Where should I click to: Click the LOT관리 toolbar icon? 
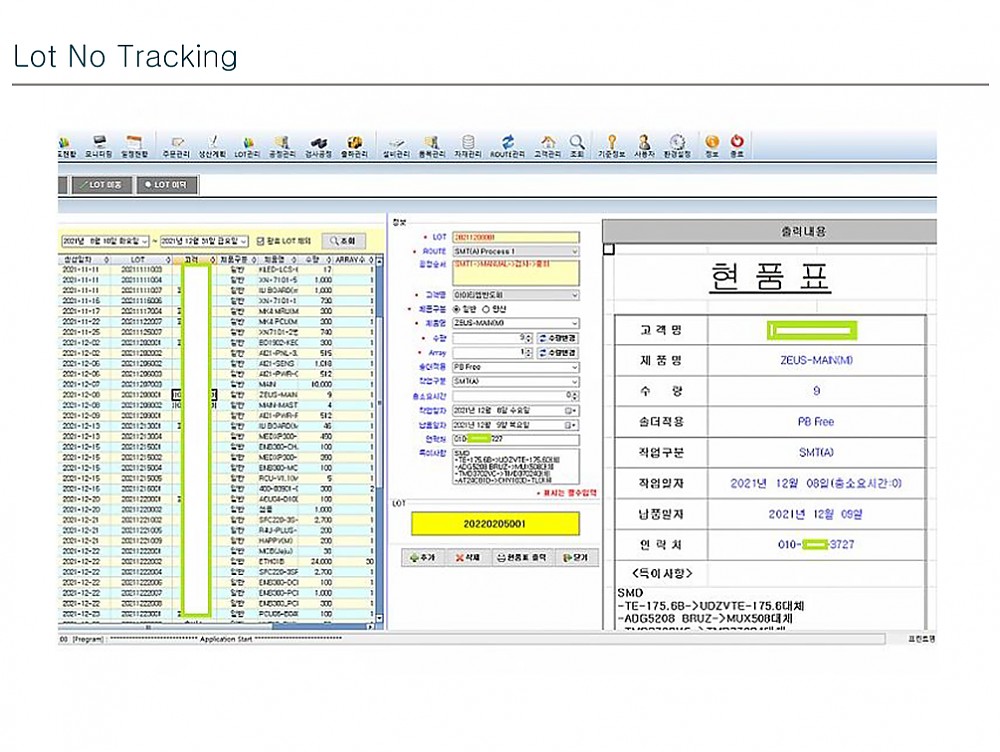click(x=247, y=146)
